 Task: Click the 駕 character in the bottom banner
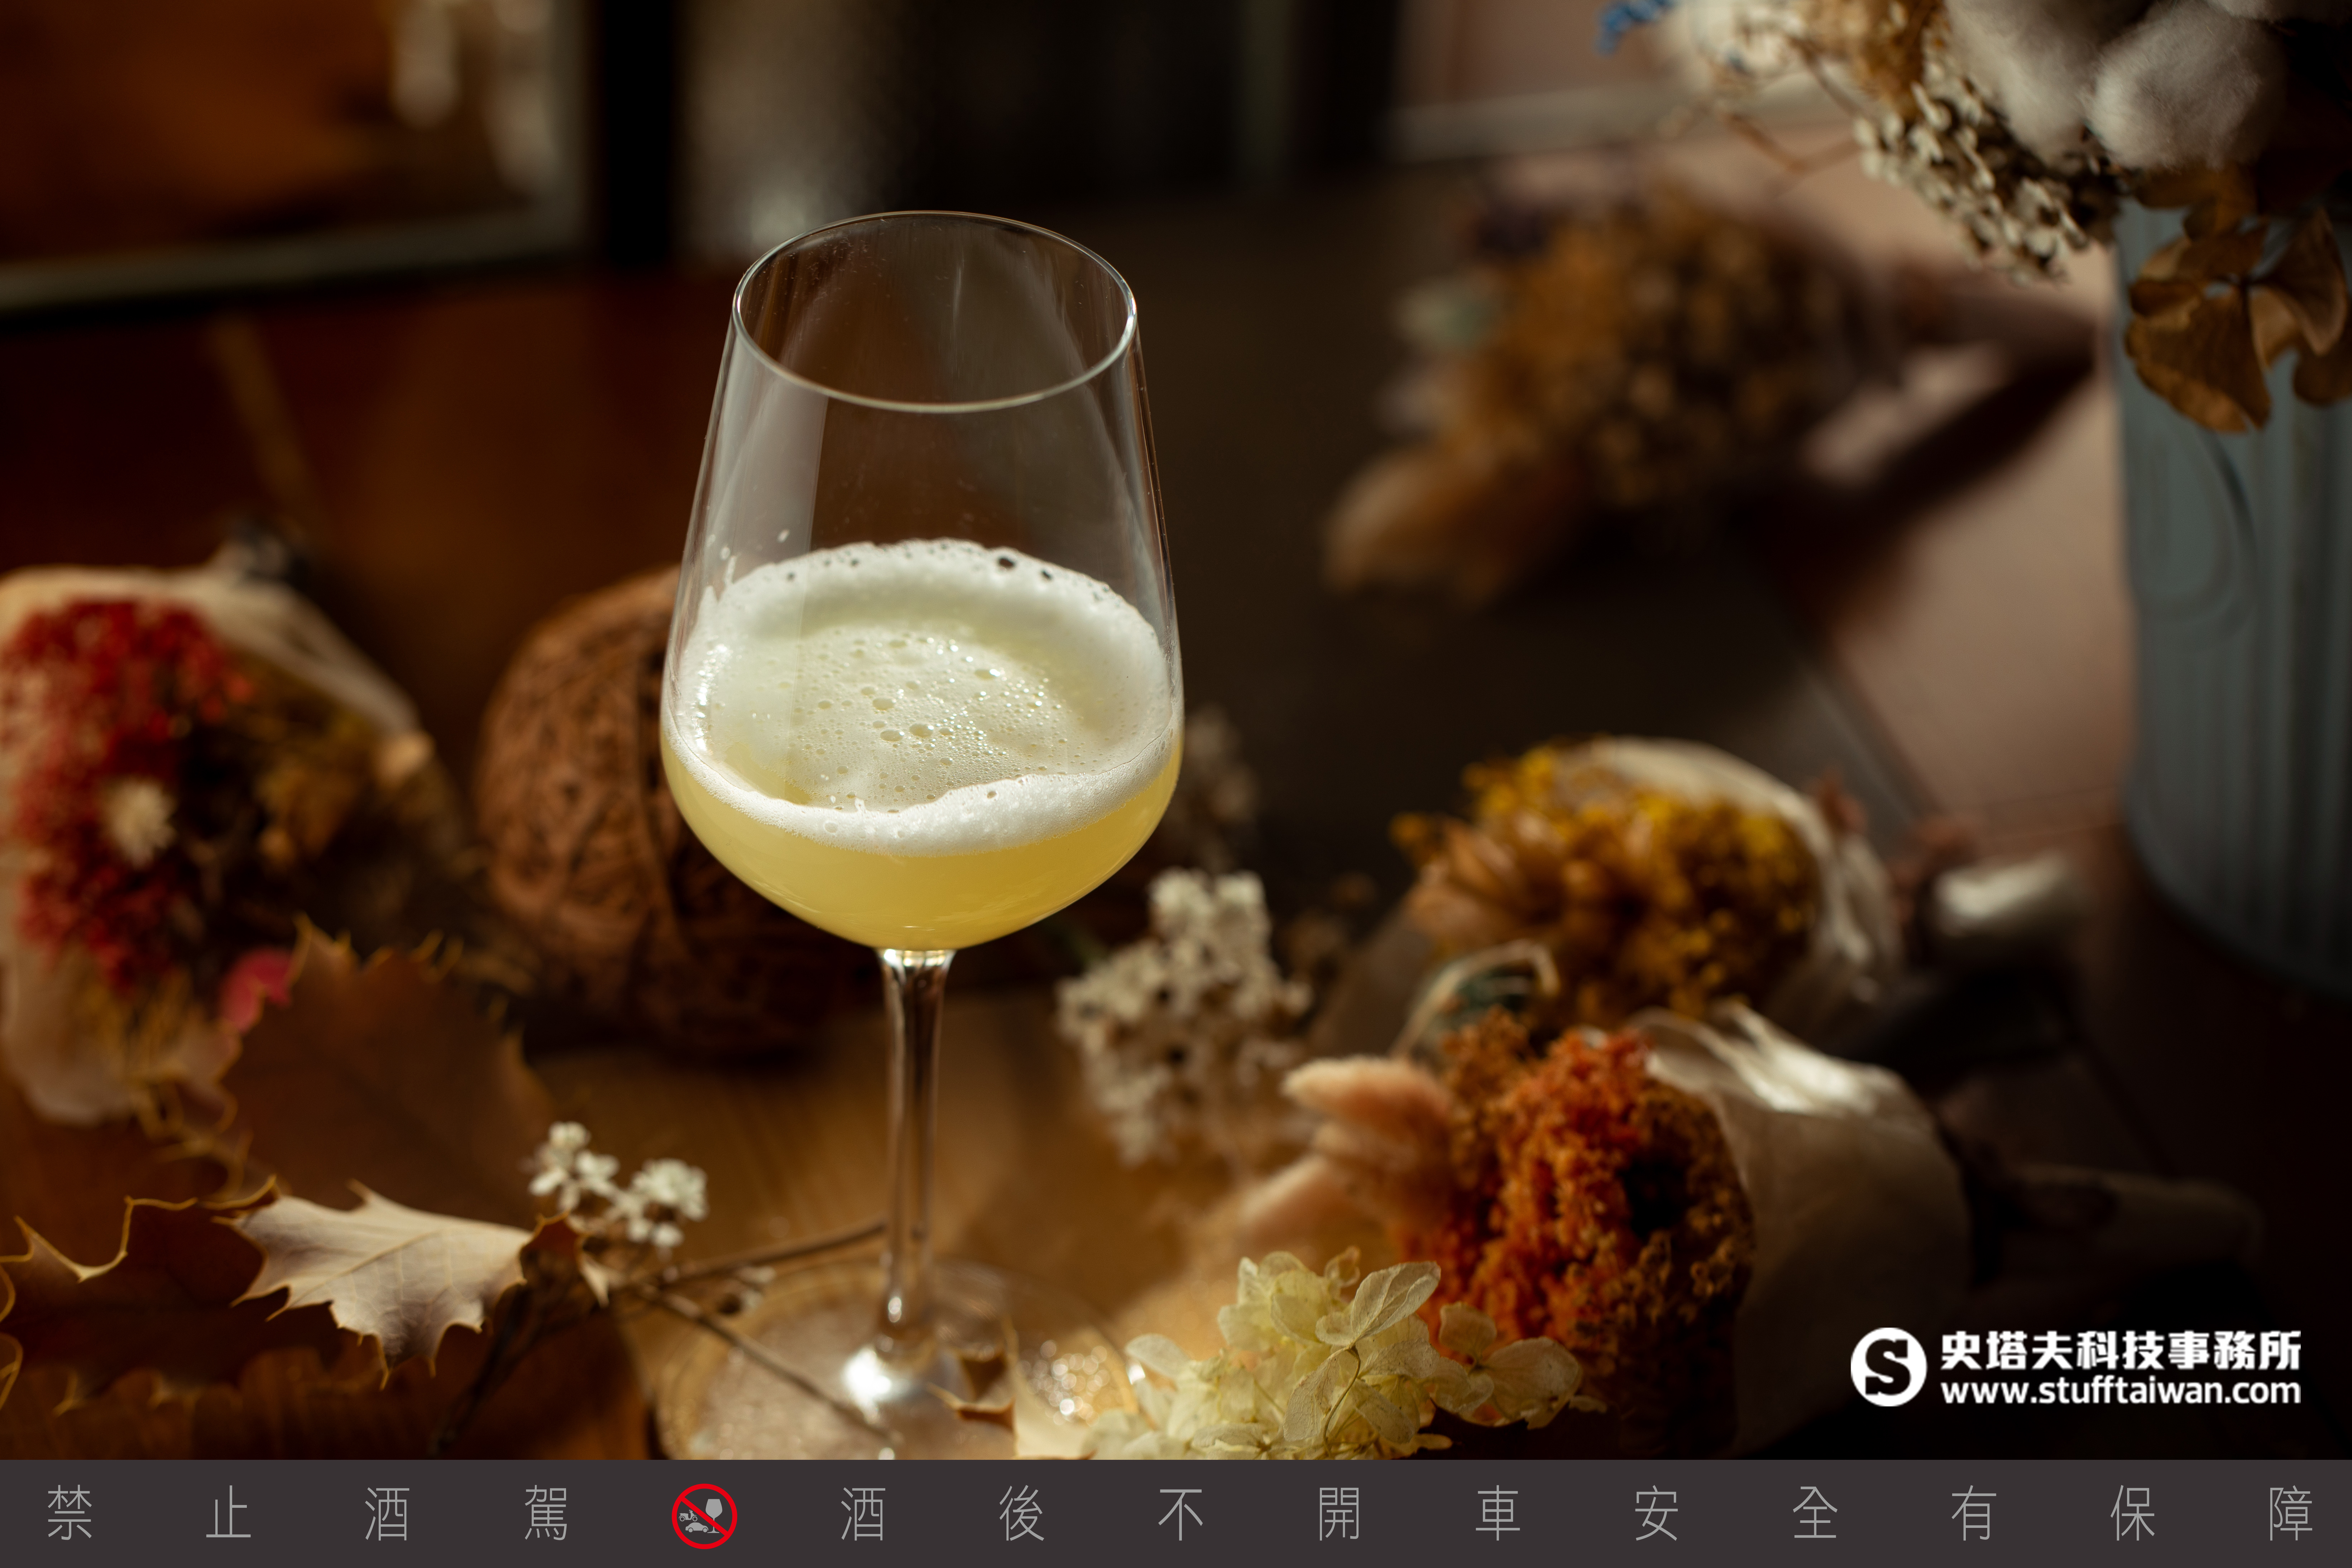pos(546,1514)
